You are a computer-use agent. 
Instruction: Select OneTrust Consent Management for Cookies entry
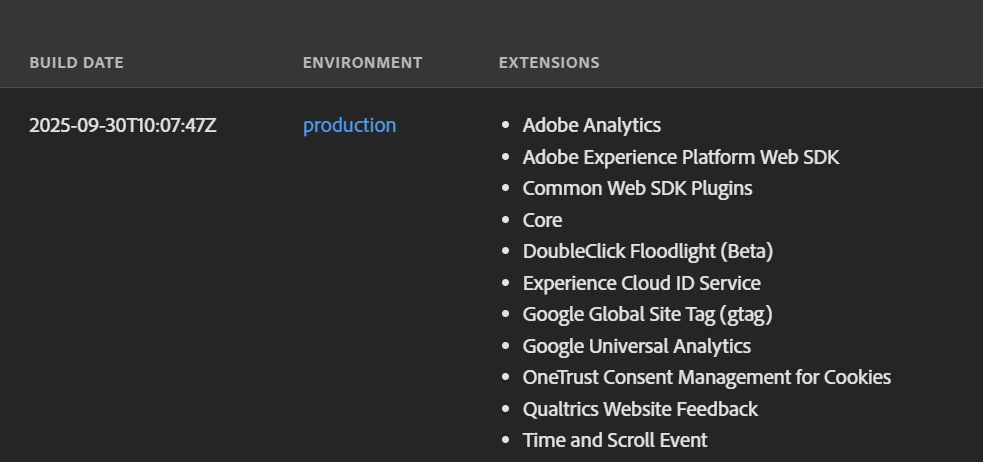tap(707, 377)
